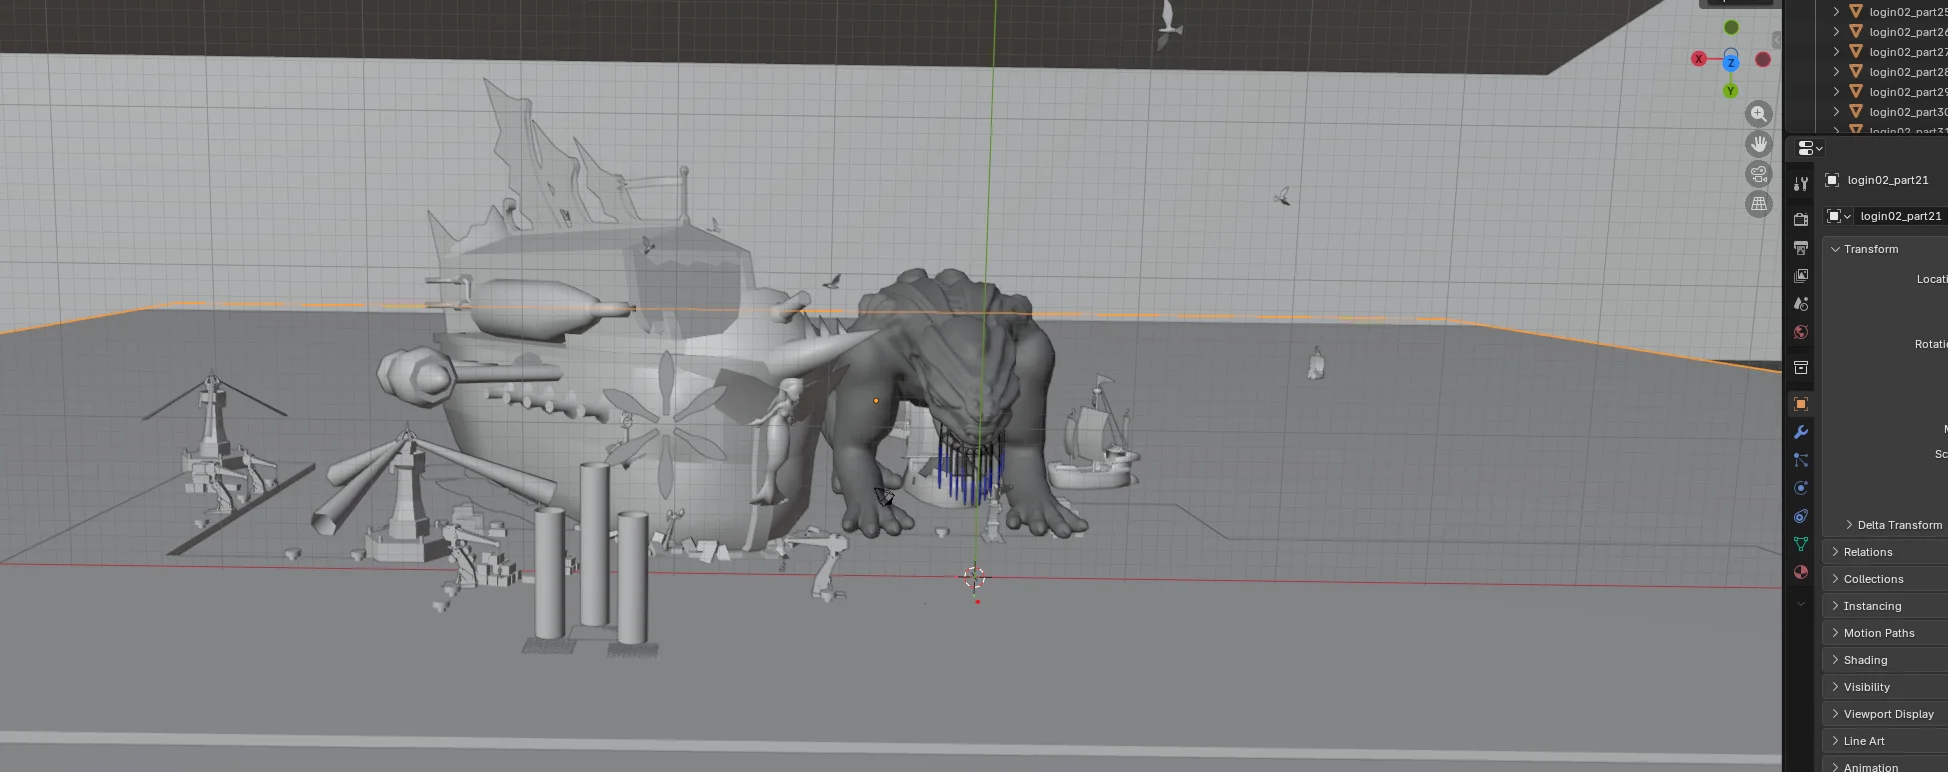Open Object Data mesh properties tab
The height and width of the screenshot is (772, 1948).
point(1801,544)
